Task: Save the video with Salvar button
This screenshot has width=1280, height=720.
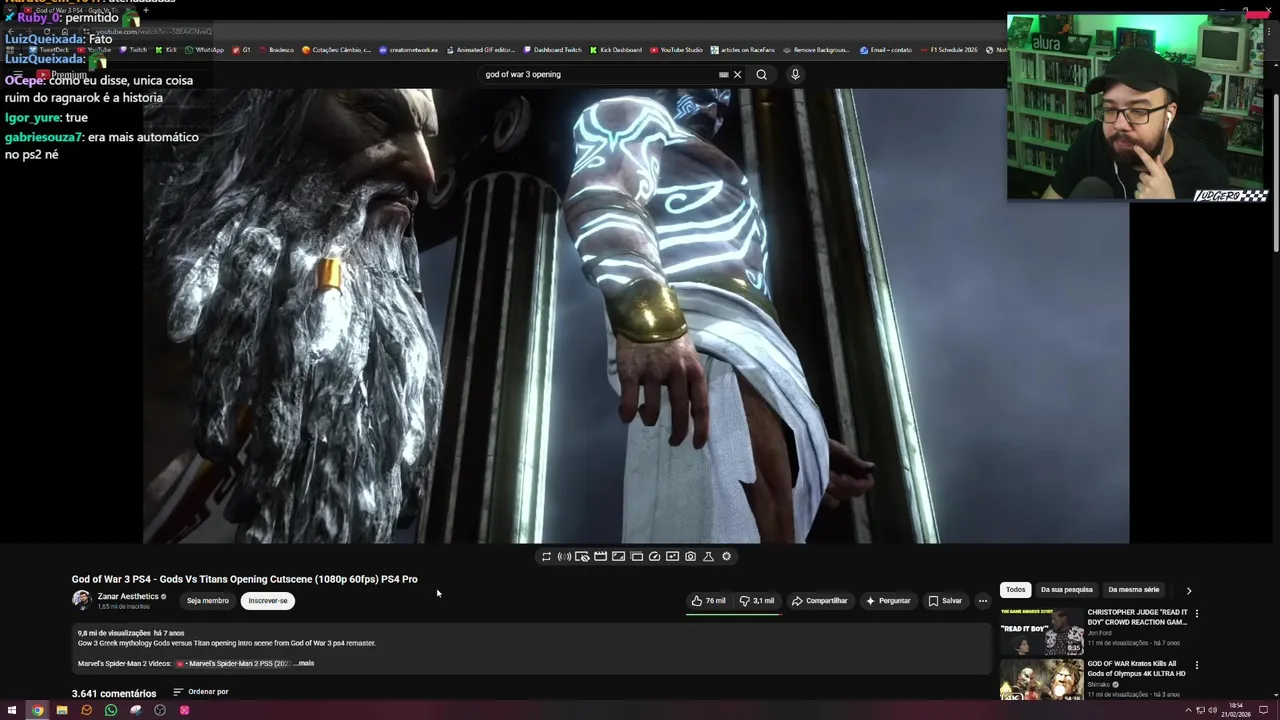Action: click(945, 601)
